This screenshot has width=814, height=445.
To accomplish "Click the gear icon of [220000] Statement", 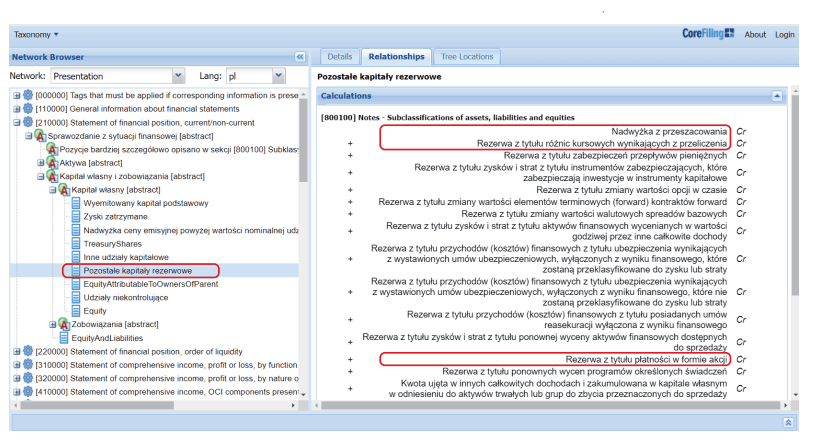I will pyautogui.click(x=28, y=351).
